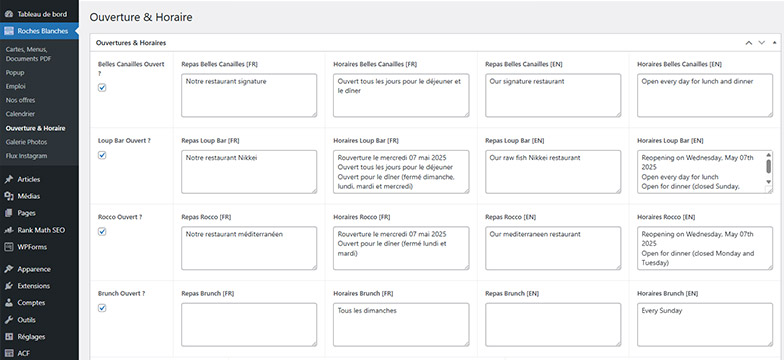Click the Horaires Loup Bar [EN] scrollbar thumb

pyautogui.click(x=768, y=166)
